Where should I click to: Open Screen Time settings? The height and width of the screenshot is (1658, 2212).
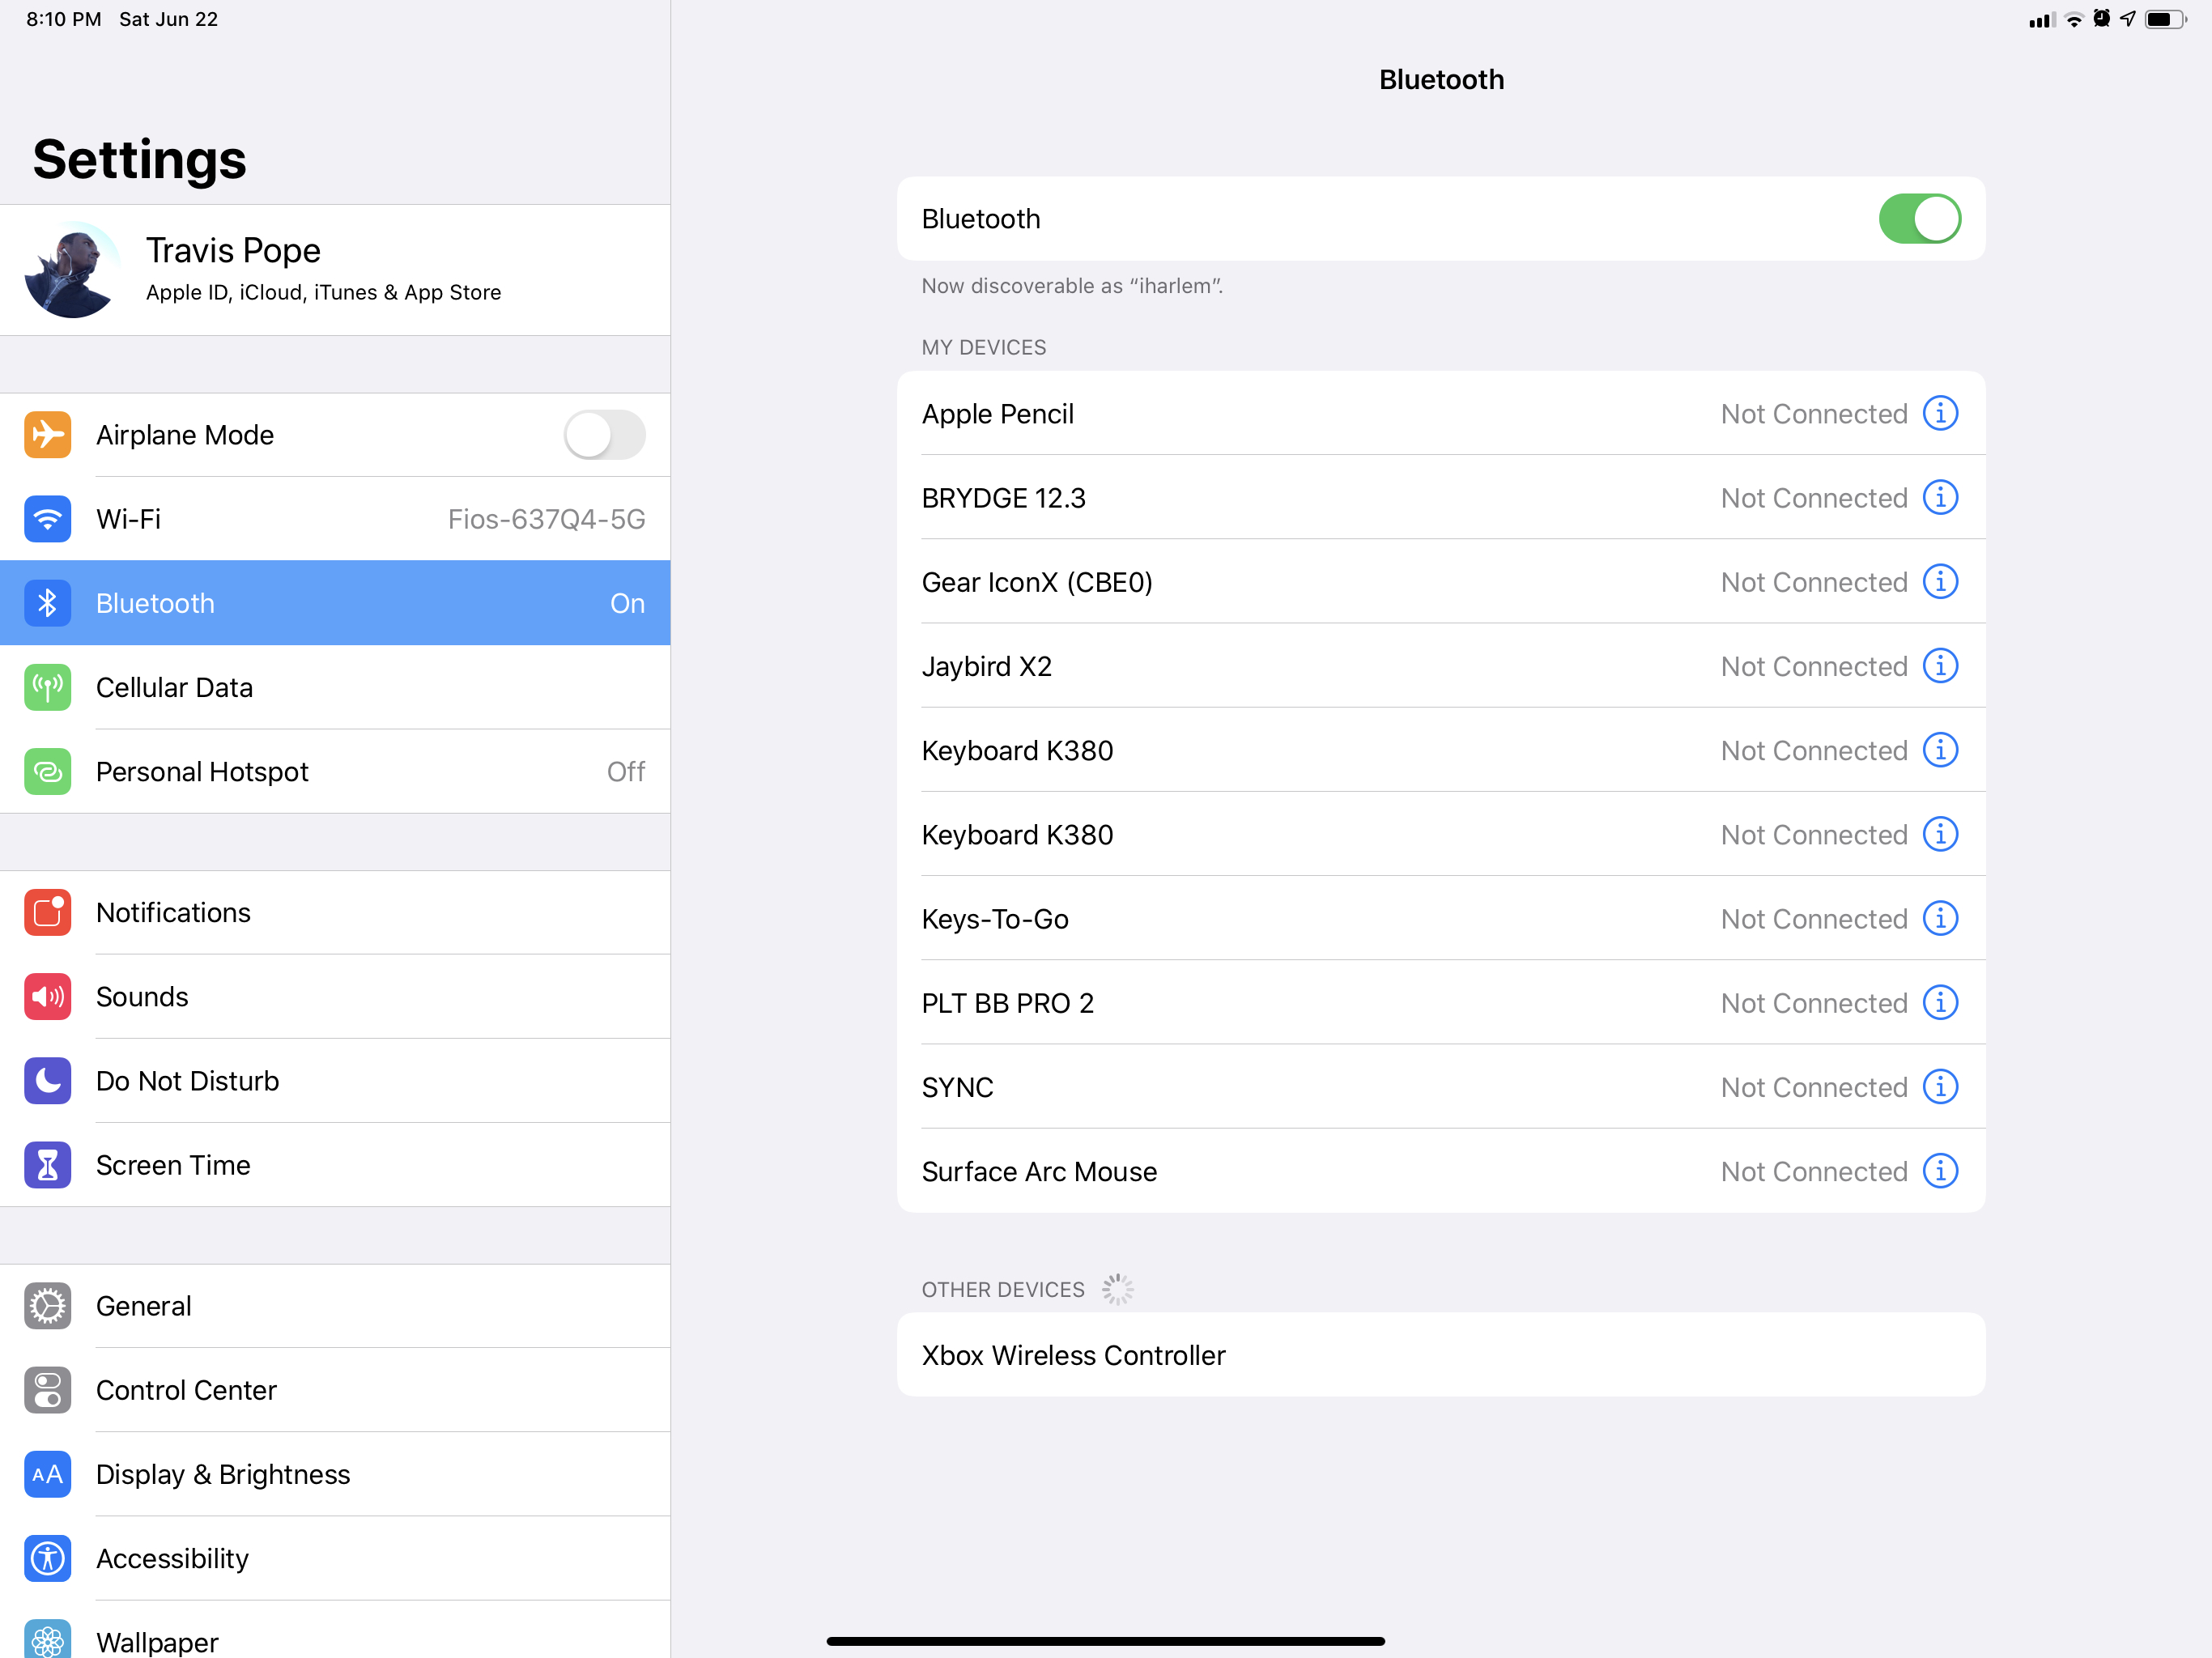point(335,1165)
